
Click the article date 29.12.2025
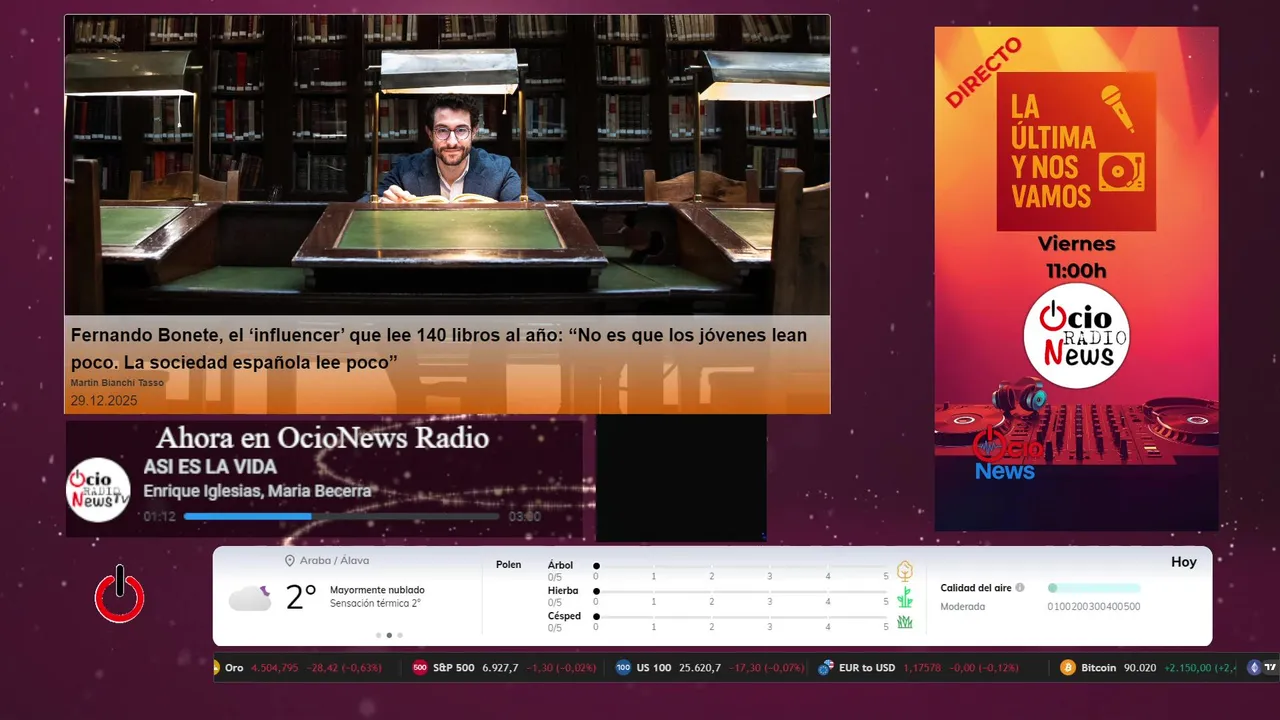(x=104, y=400)
